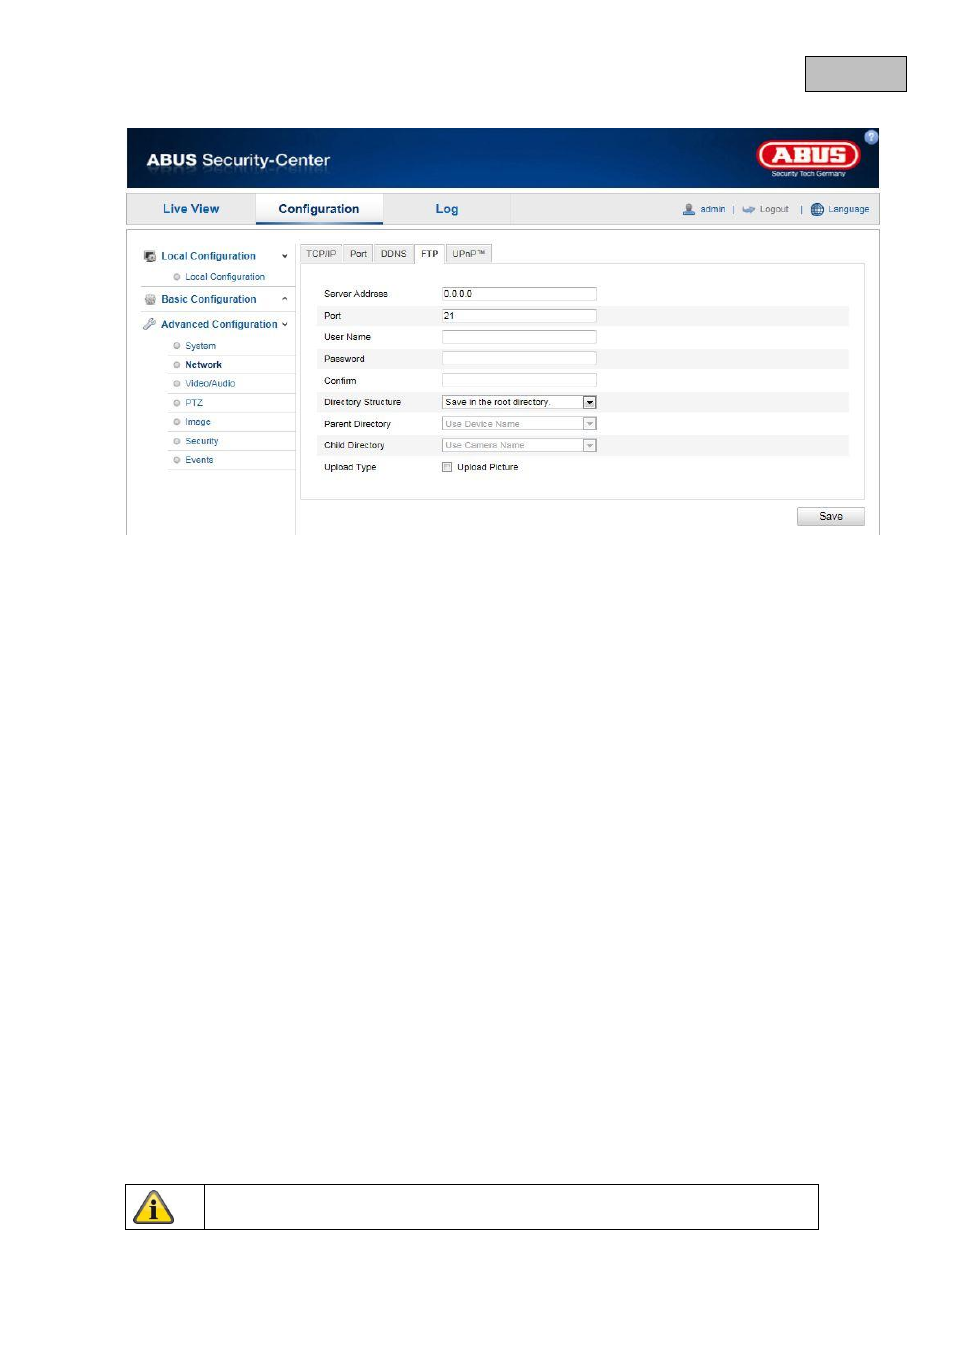Click the Confirm password field
955x1350 pixels.
coord(519,381)
